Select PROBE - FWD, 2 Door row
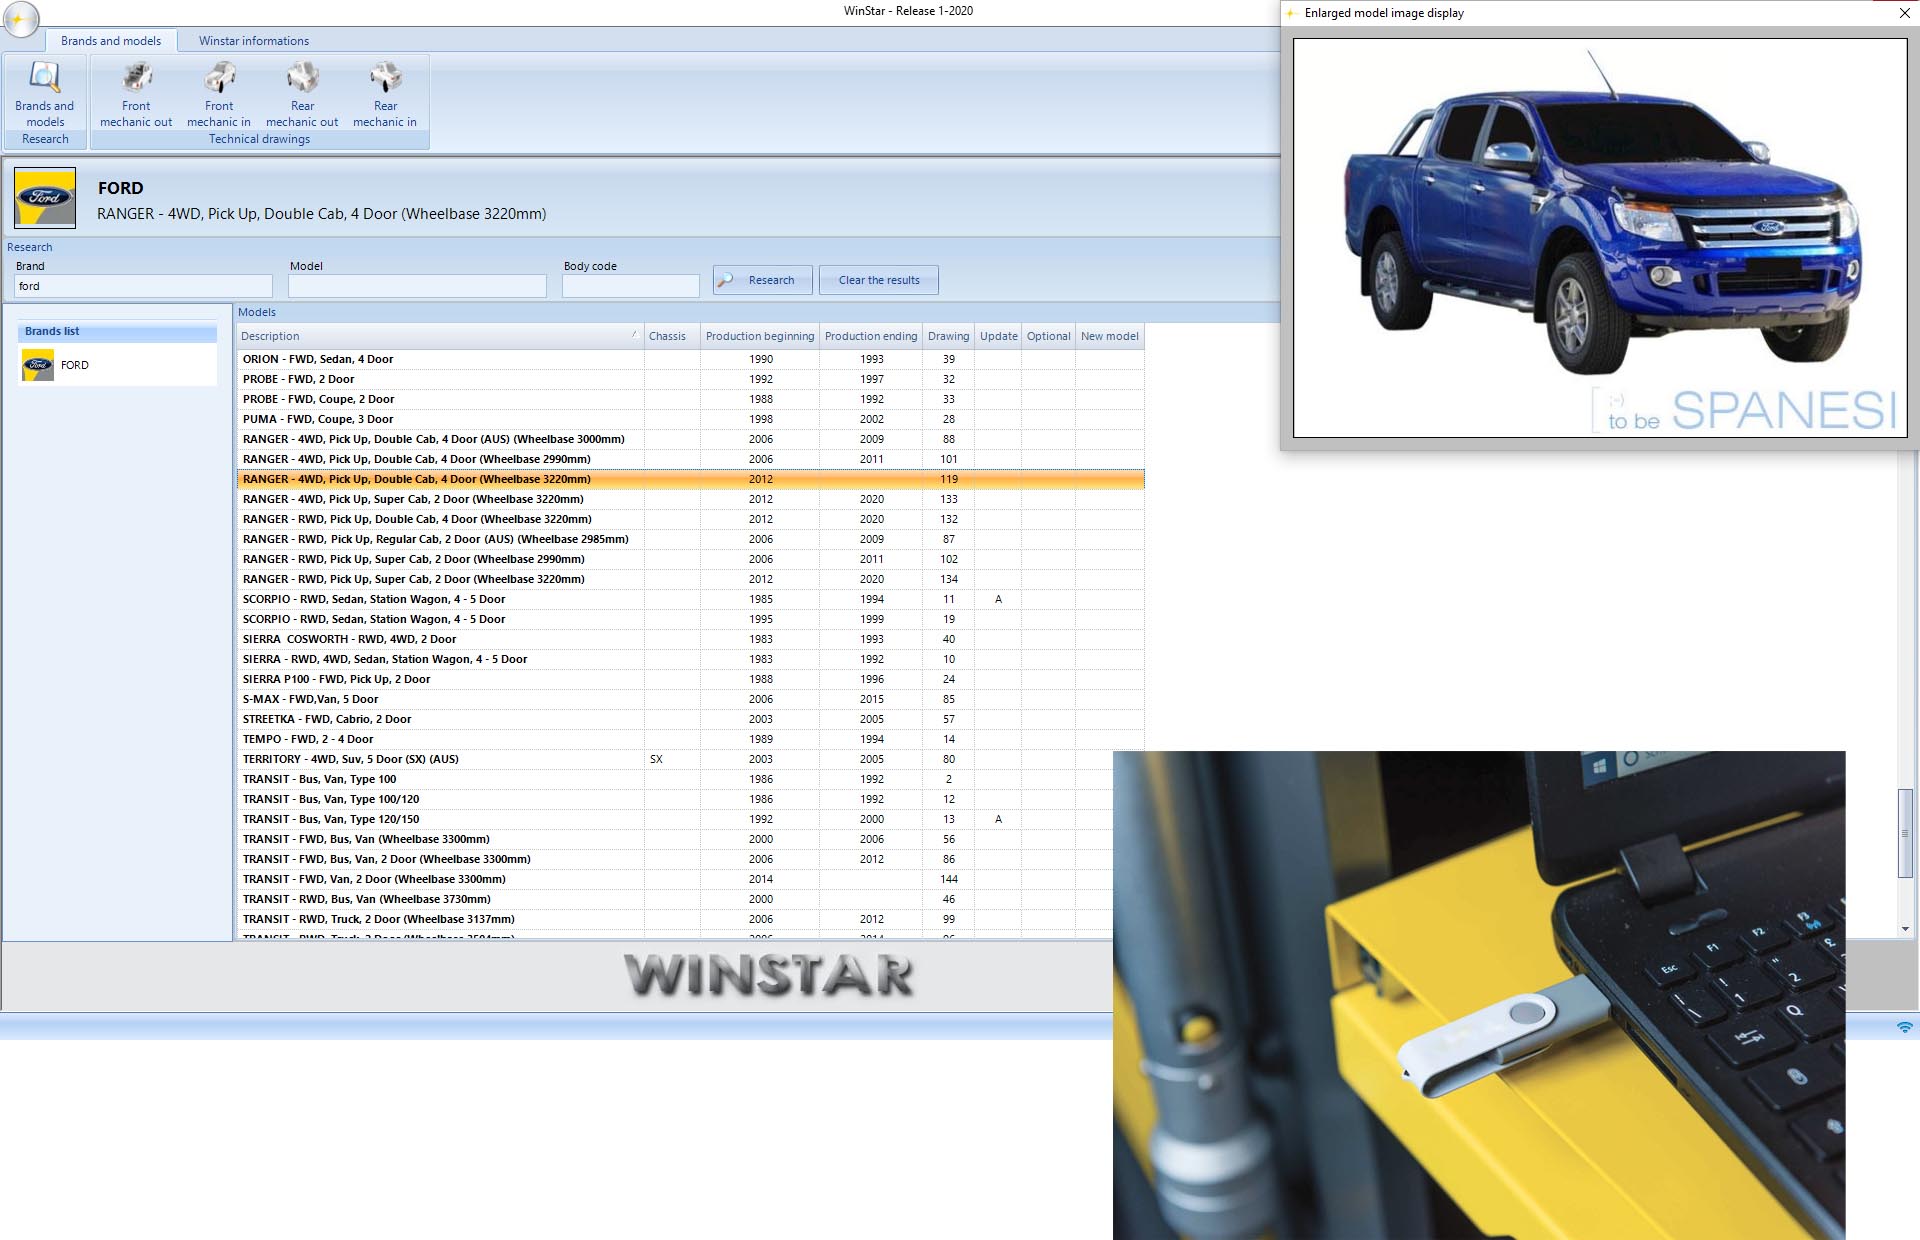 tap(690, 379)
